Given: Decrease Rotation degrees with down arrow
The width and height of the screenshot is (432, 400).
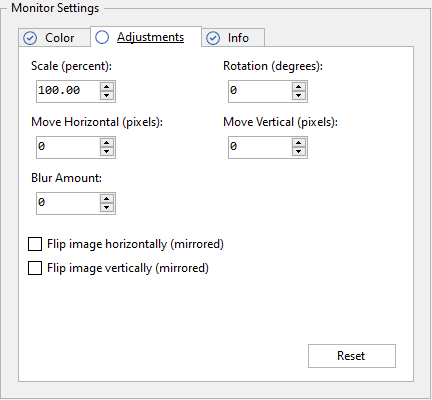Looking at the screenshot, I should (x=299, y=96).
